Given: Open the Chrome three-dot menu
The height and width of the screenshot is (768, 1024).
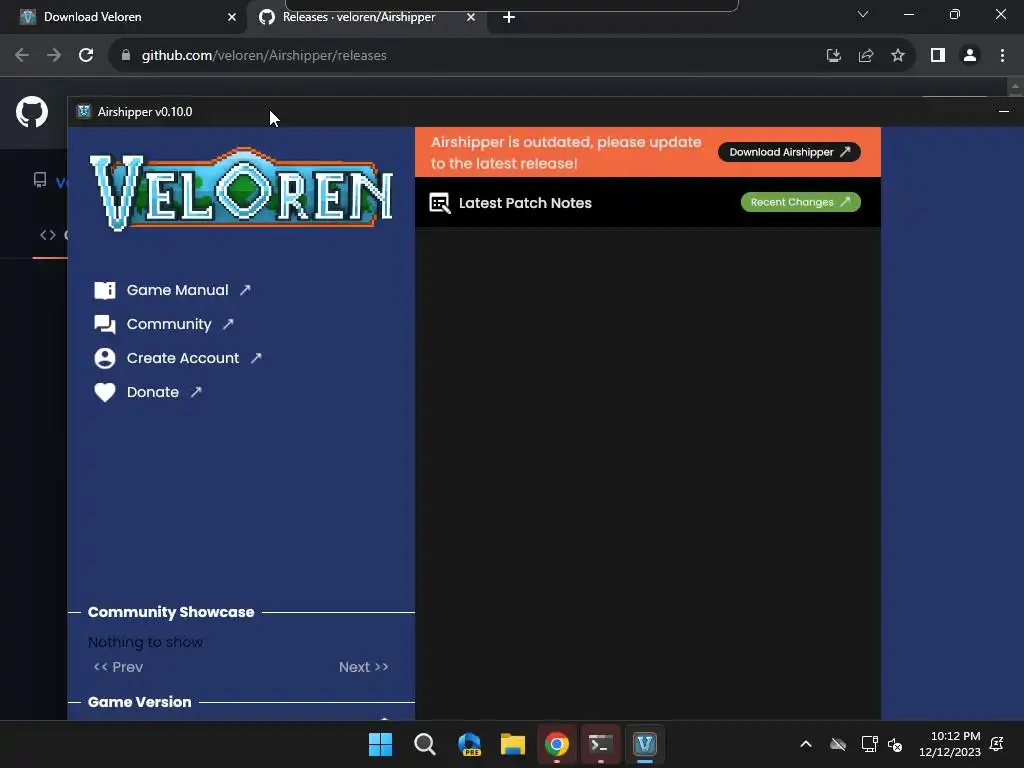Looking at the screenshot, I should (1002, 56).
